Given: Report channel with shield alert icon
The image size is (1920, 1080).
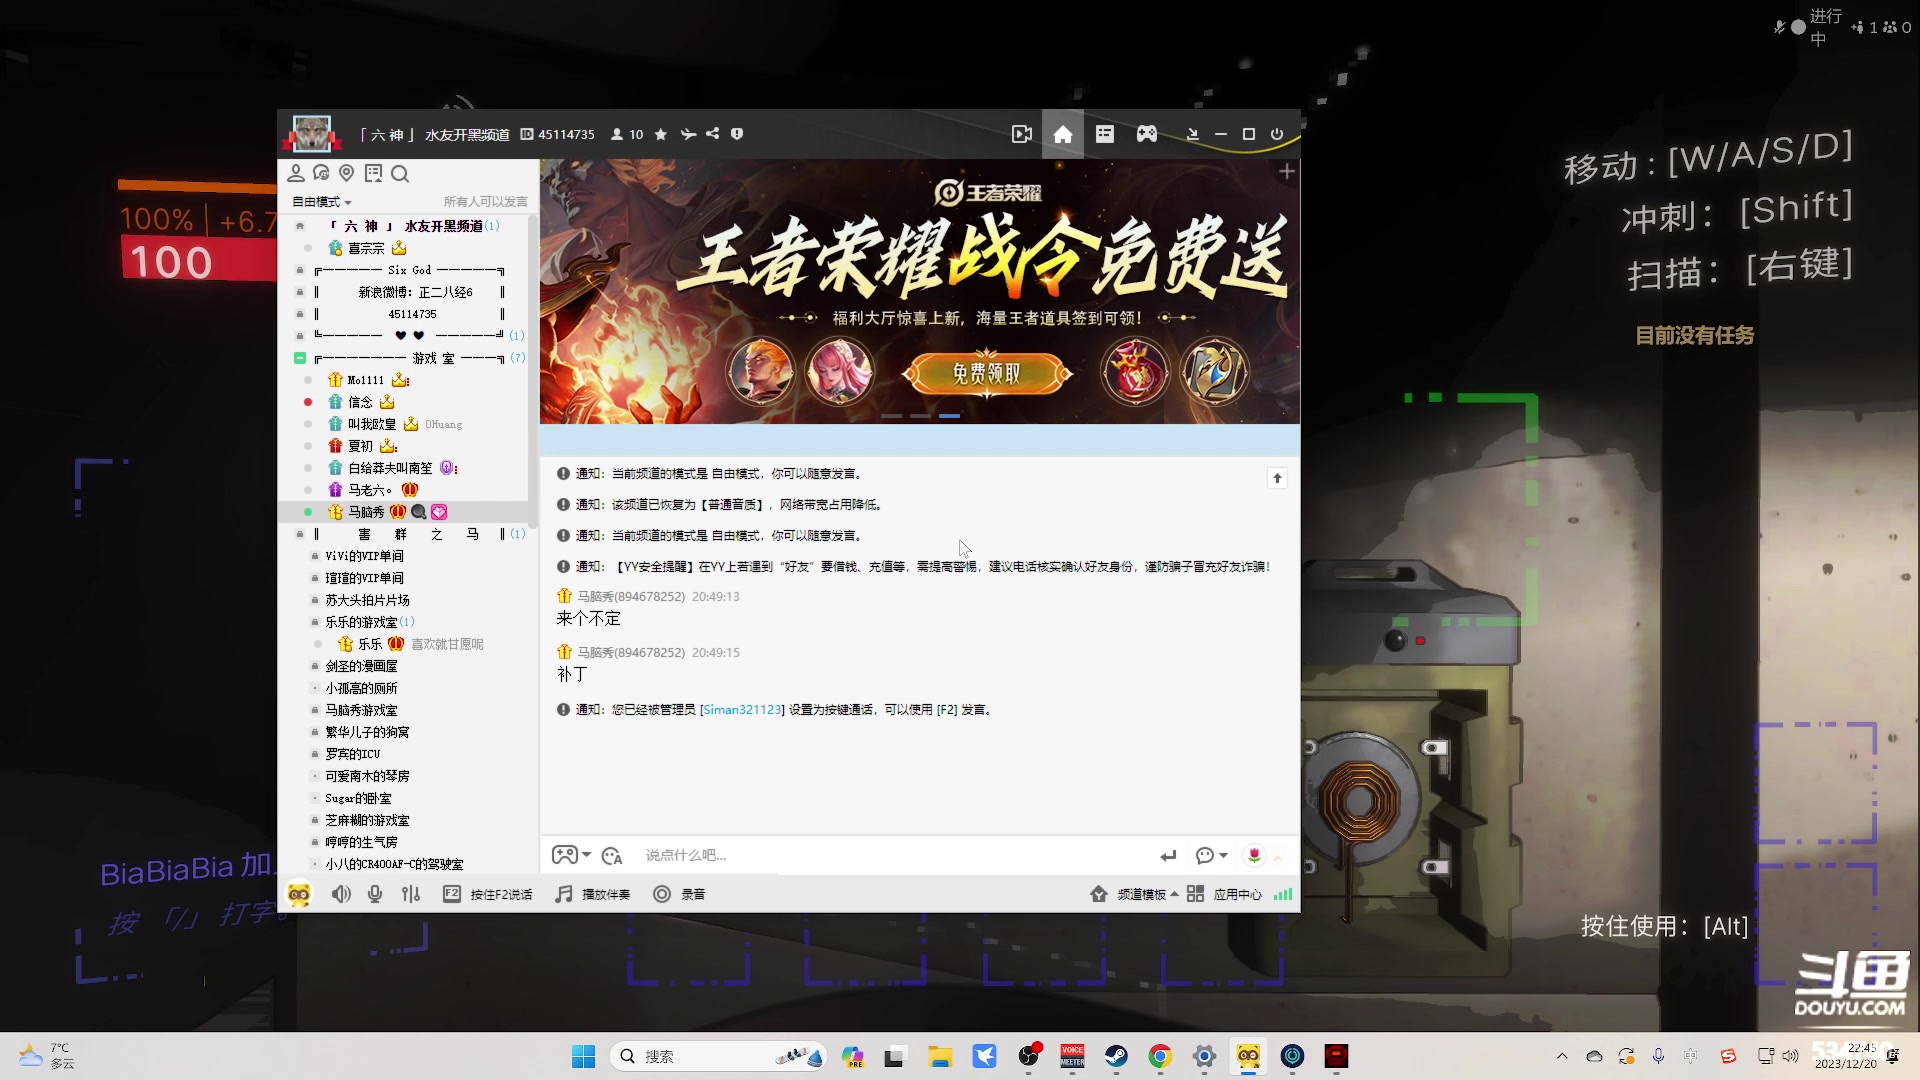Looking at the screenshot, I should pos(737,133).
